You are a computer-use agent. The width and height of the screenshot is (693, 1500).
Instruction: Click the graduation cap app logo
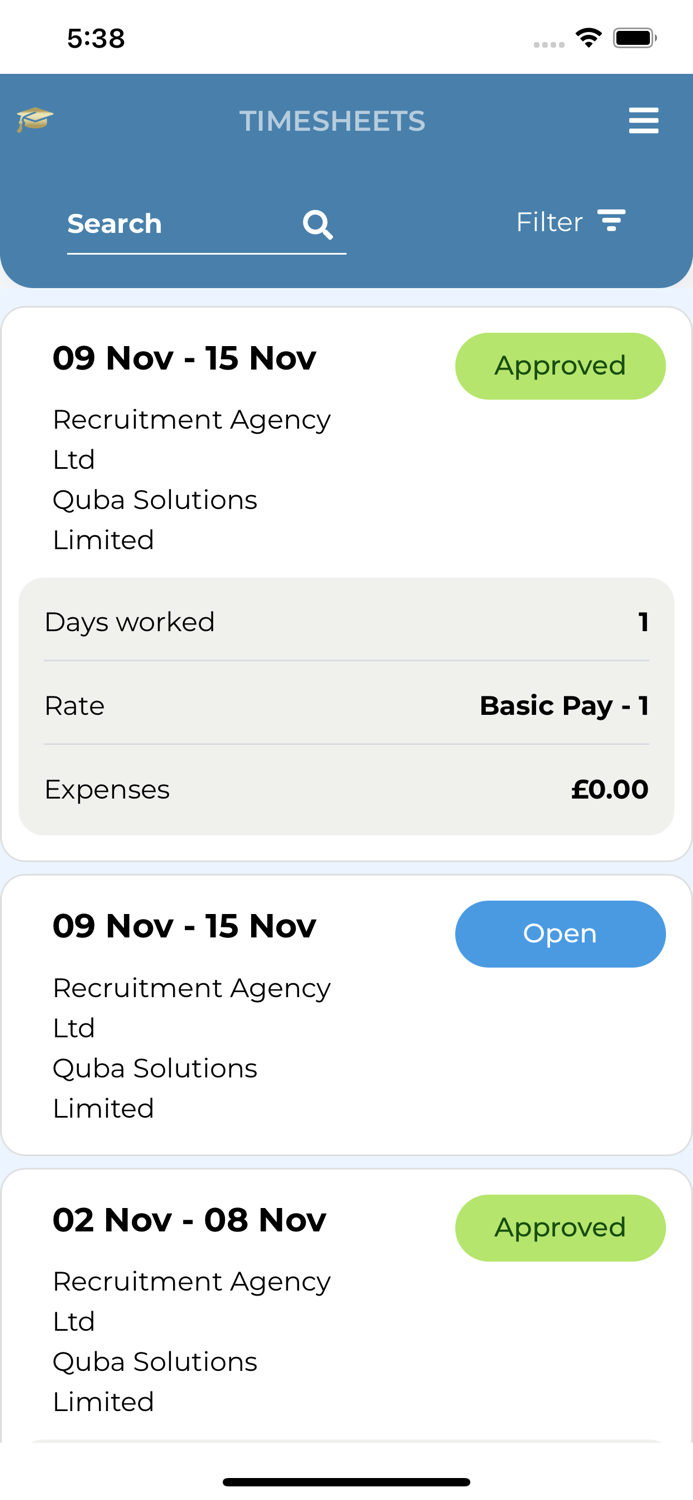point(33,119)
